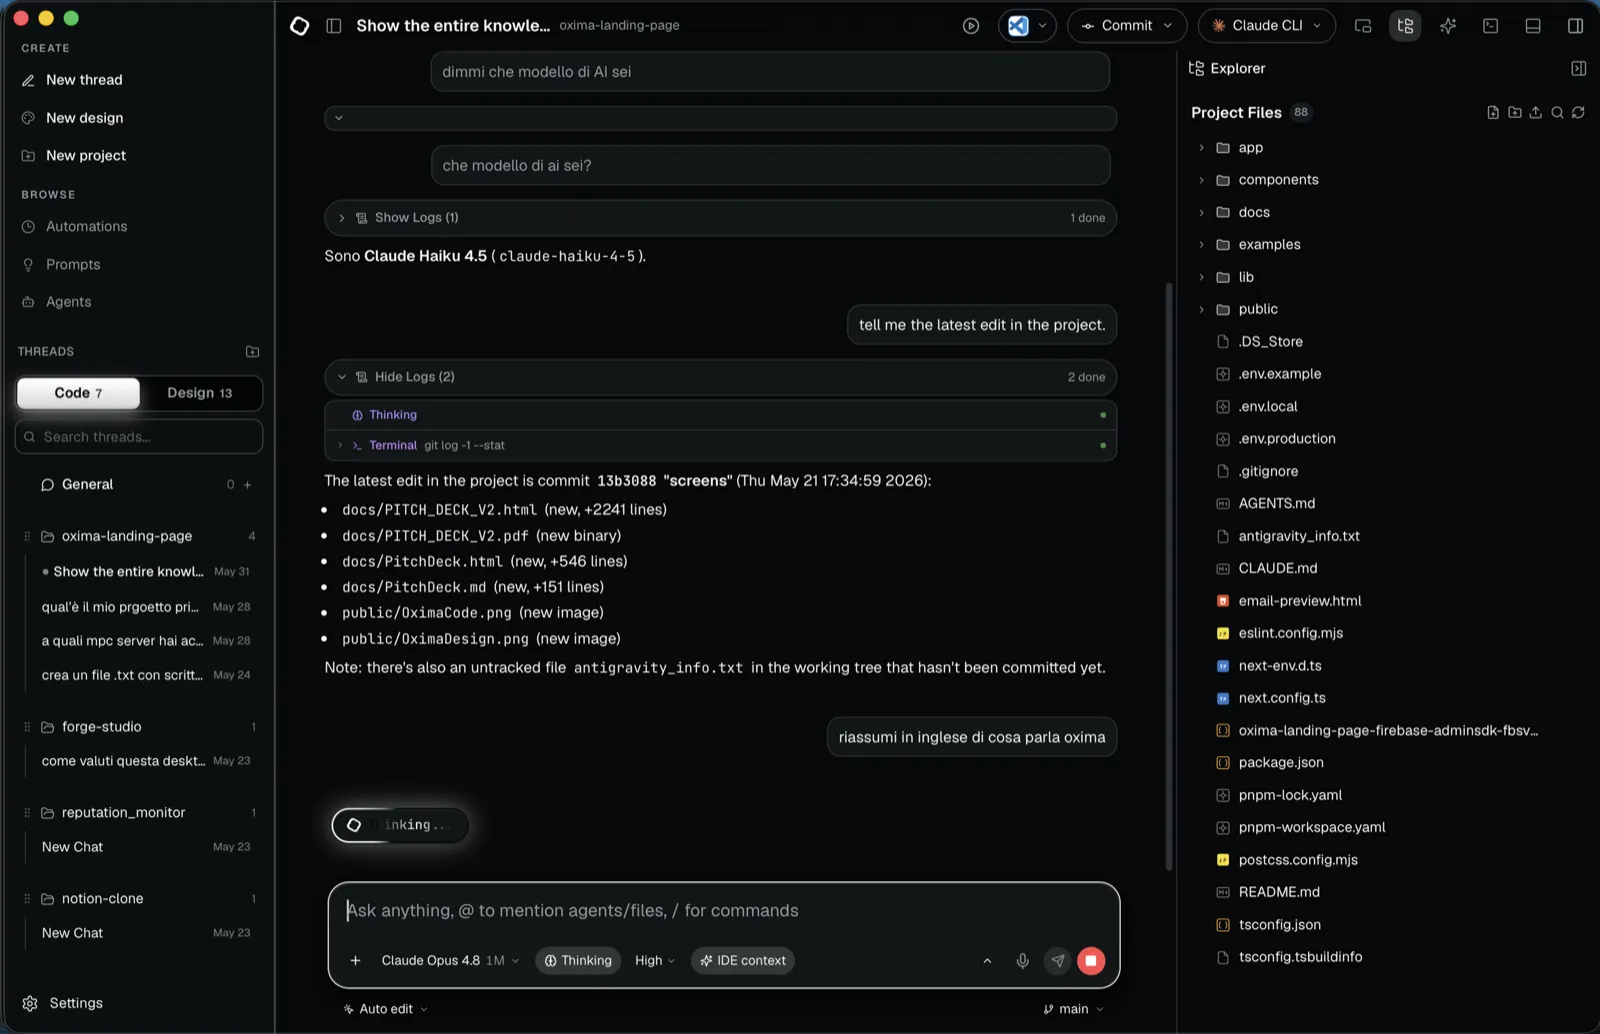Open the Claude CLI selector dropdown

[x=1267, y=26]
